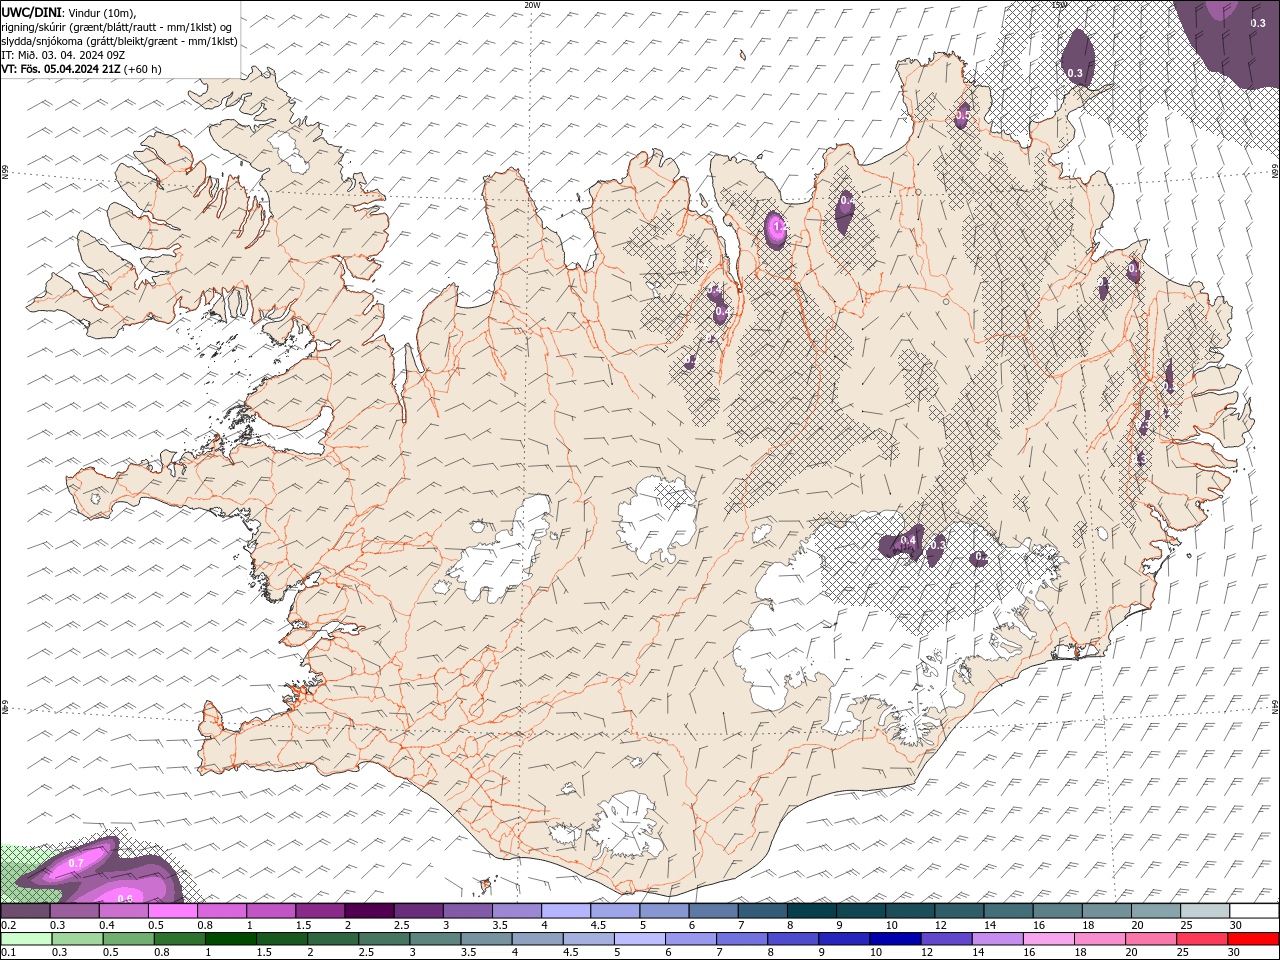Pick the bright magenta swatch after 0.5 on upper scale
The height and width of the screenshot is (960, 1280).
[x=173, y=911]
